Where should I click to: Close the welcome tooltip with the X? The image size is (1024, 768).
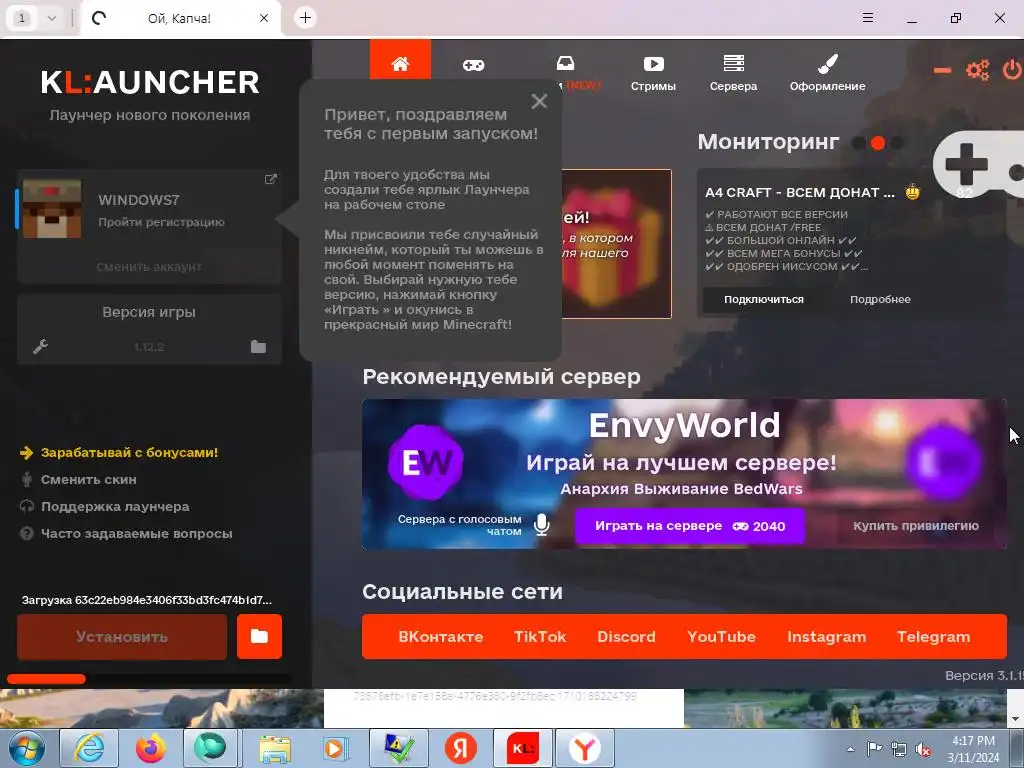point(539,101)
